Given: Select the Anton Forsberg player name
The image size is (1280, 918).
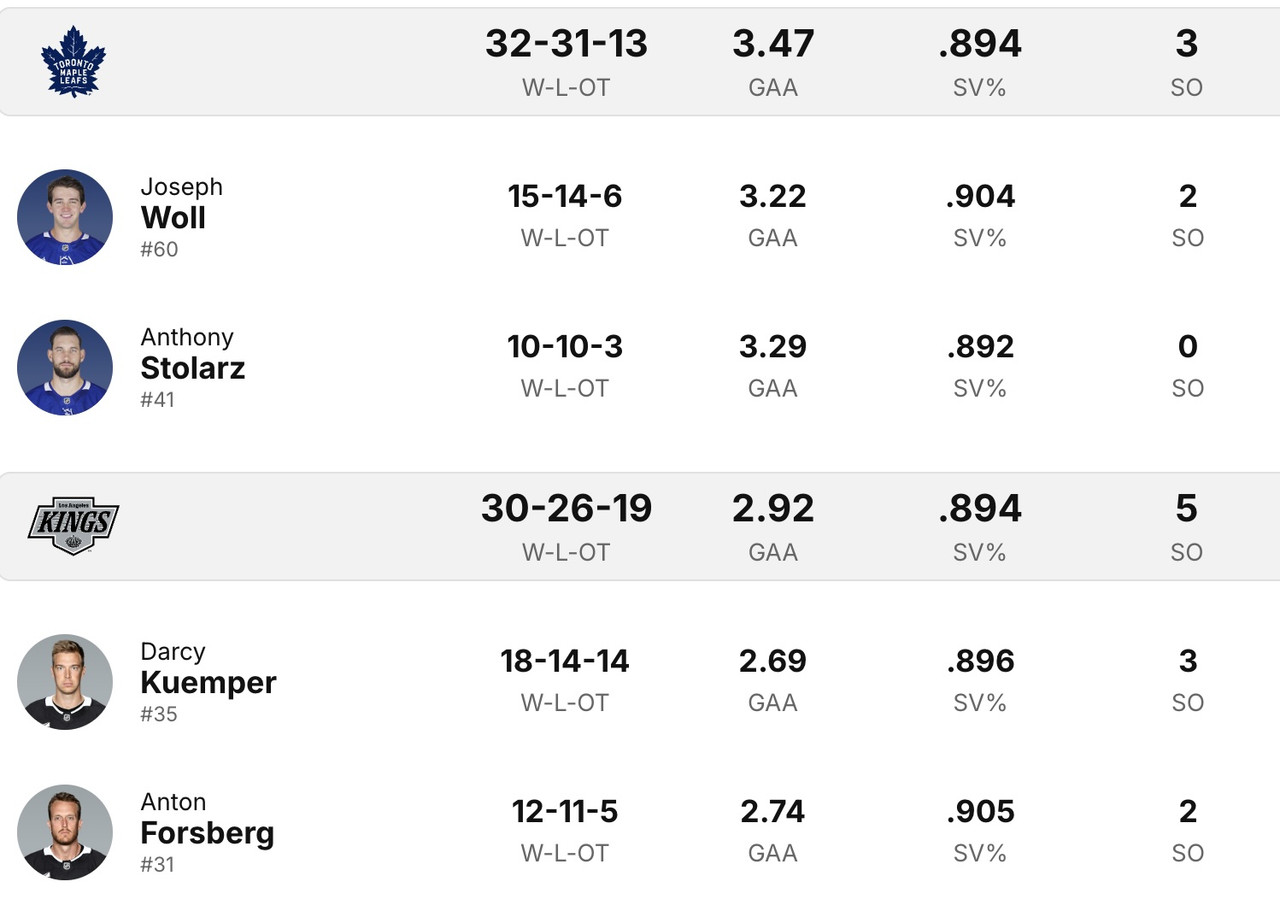Looking at the screenshot, I should coord(207,832).
